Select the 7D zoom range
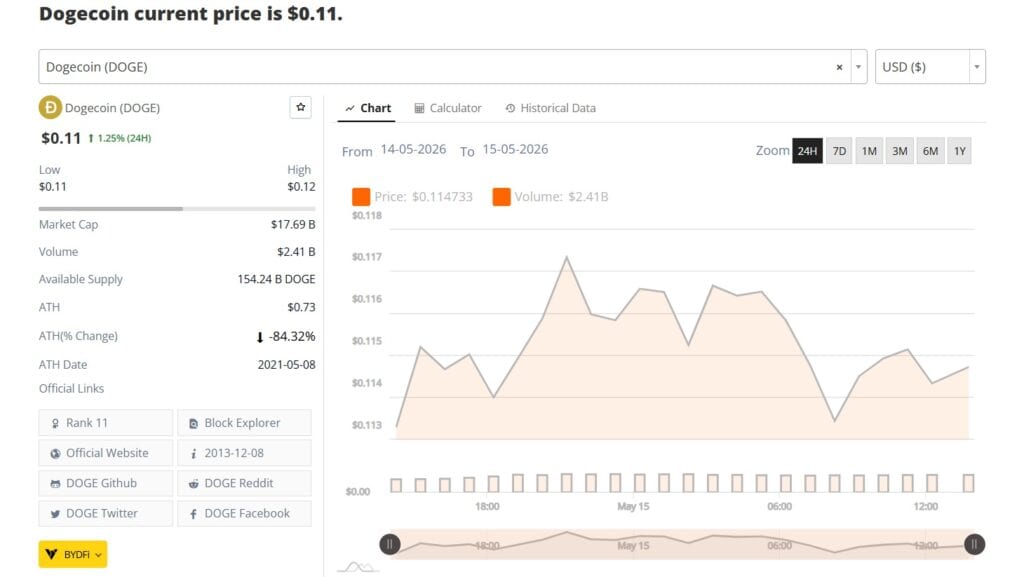 click(839, 151)
